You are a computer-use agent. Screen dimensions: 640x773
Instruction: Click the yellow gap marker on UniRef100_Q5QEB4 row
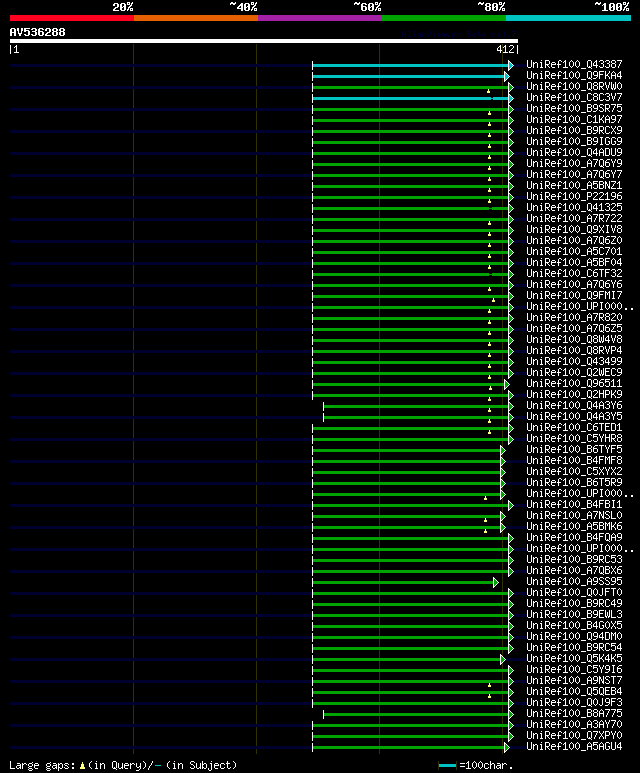tap(490, 696)
